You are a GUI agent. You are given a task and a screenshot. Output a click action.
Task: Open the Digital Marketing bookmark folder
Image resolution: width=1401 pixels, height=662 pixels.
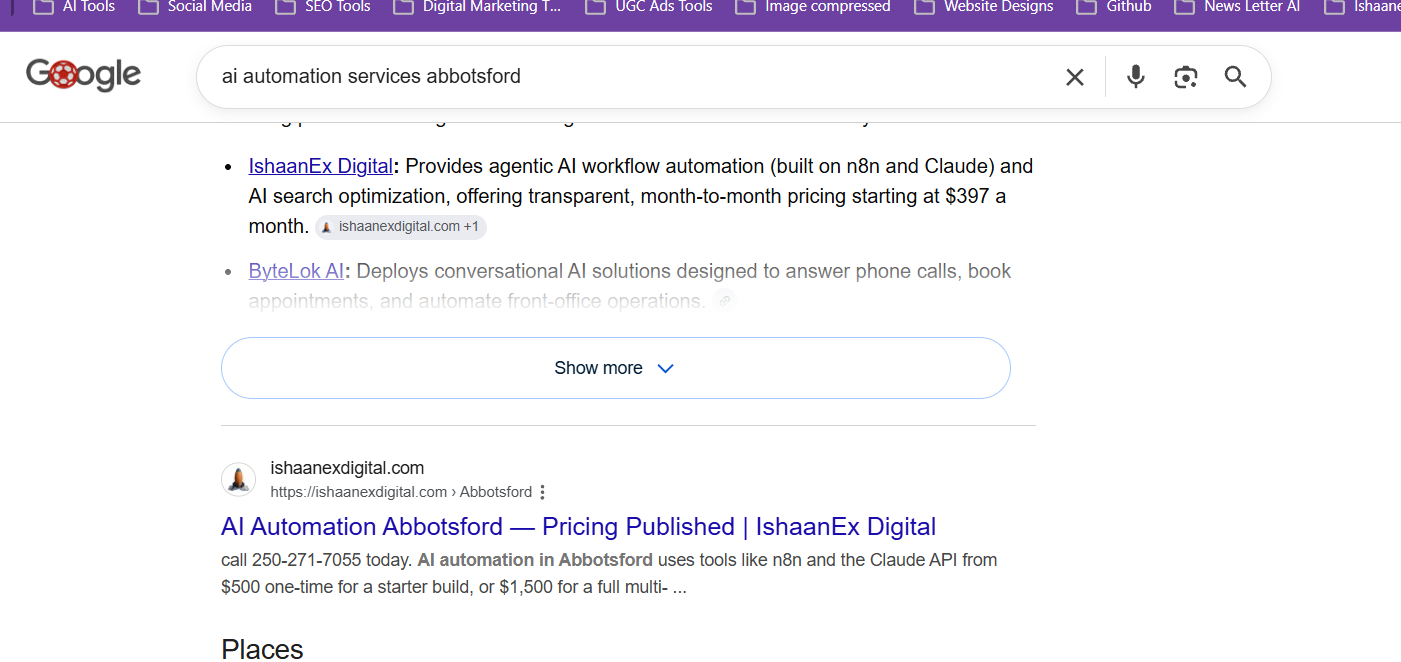pos(478,7)
